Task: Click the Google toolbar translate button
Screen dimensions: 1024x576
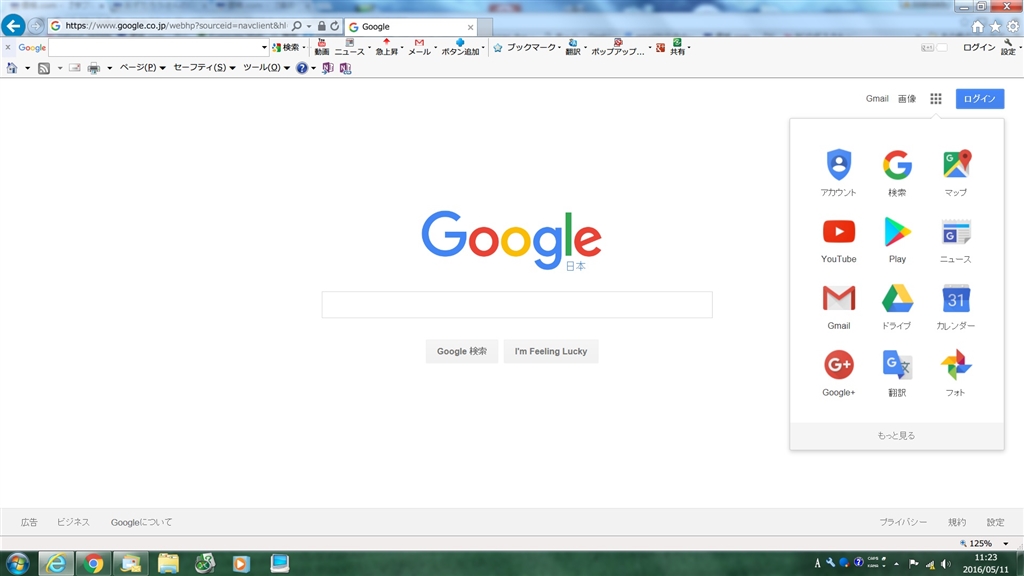Action: [573, 47]
